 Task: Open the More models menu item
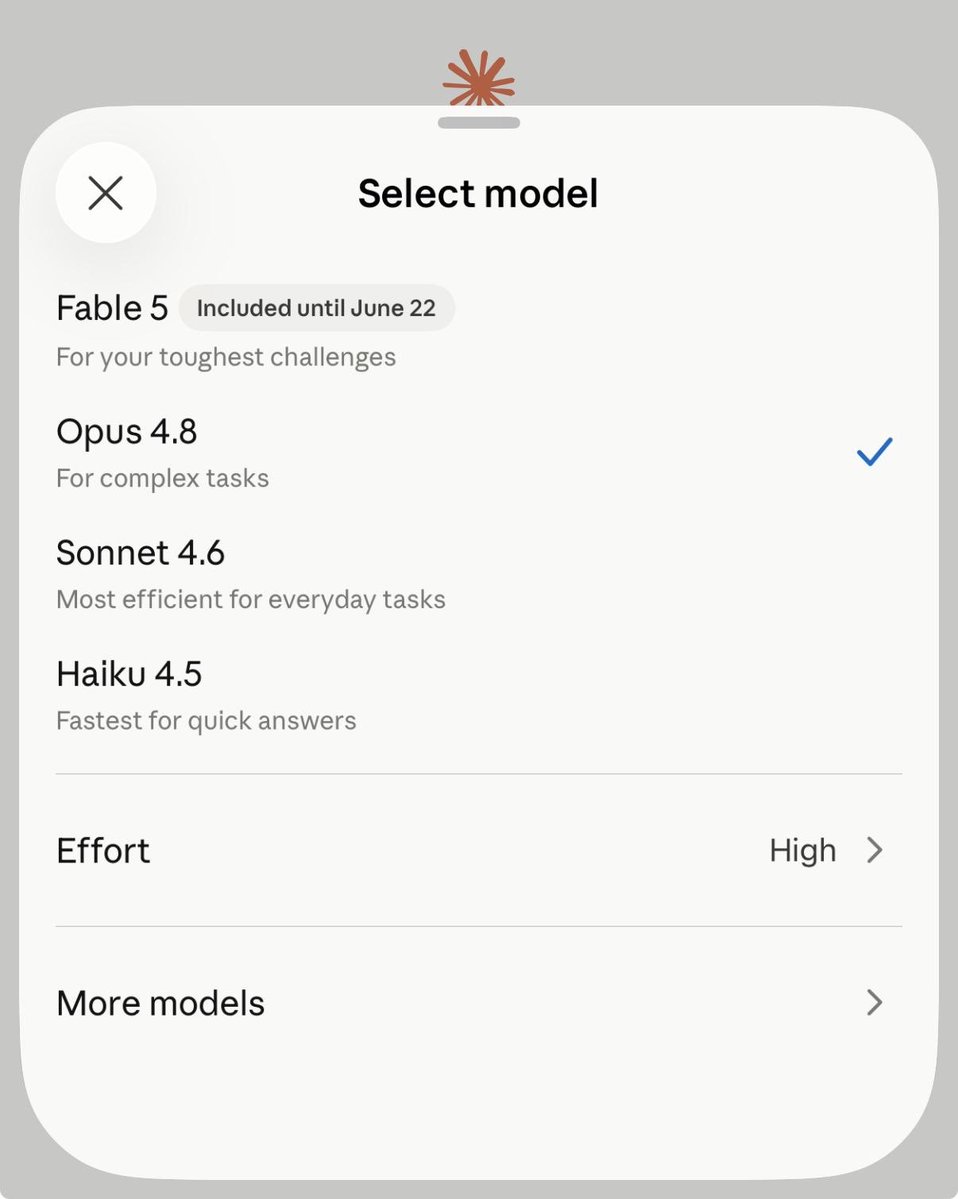click(479, 1002)
